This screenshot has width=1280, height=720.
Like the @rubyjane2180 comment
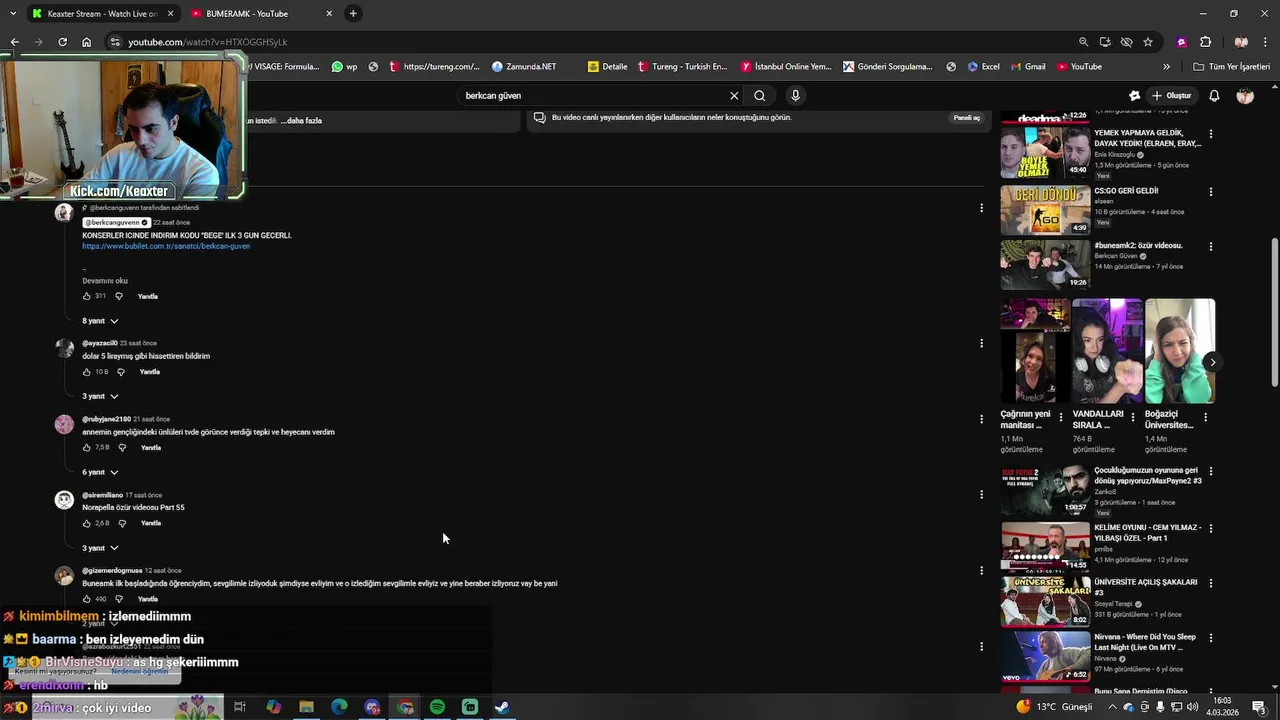point(87,447)
